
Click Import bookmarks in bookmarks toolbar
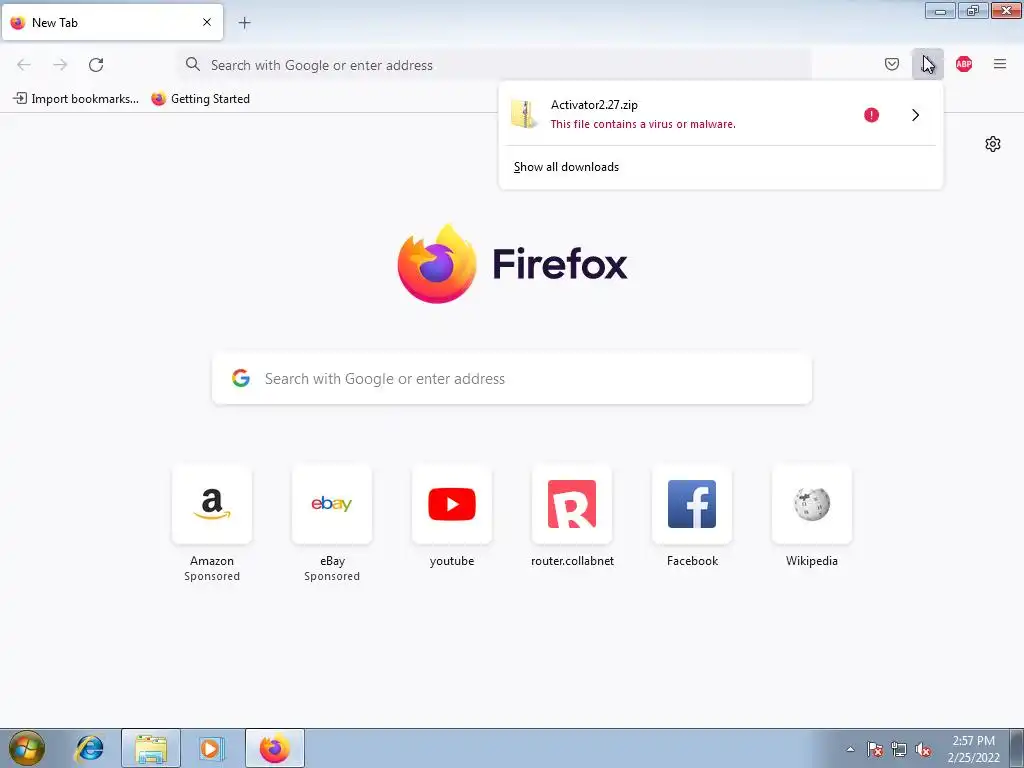[x=76, y=99]
